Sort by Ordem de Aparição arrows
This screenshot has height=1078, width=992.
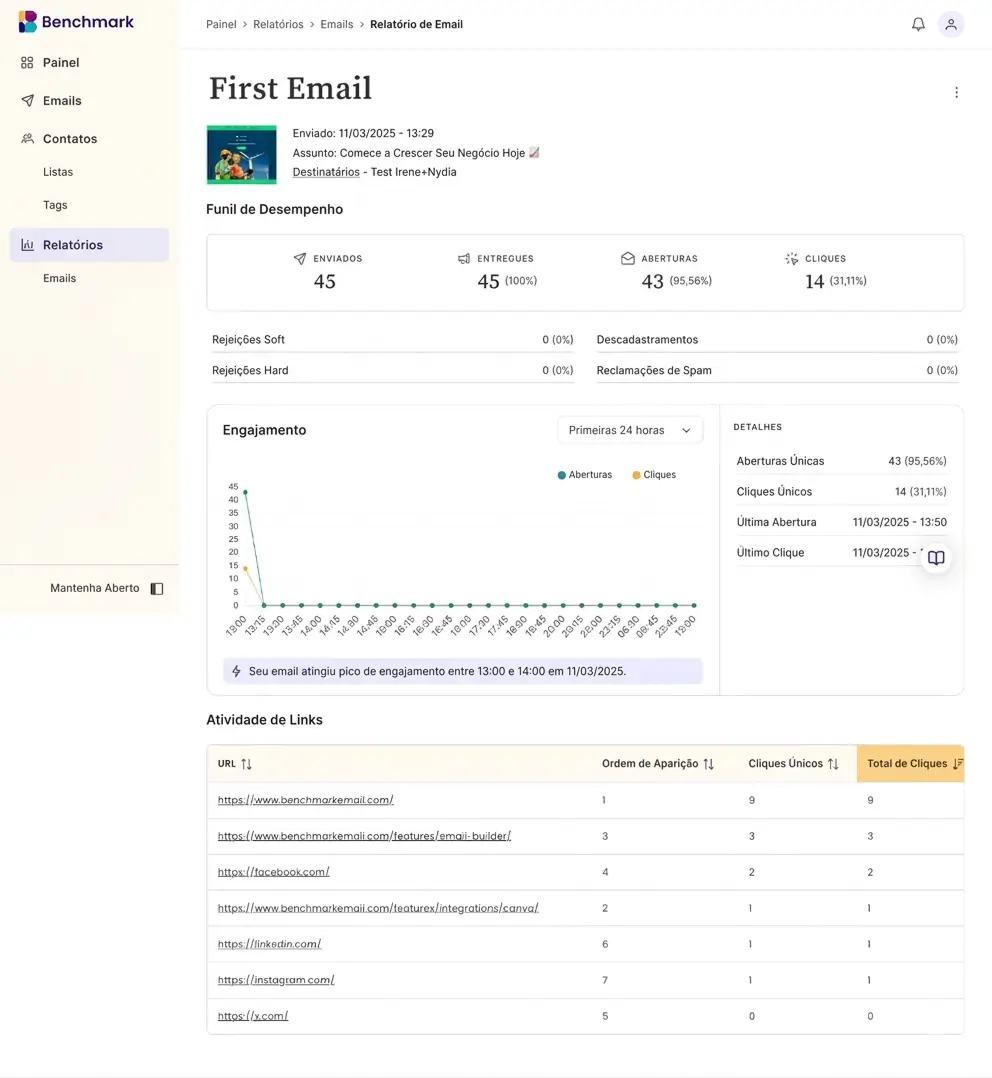(x=708, y=764)
